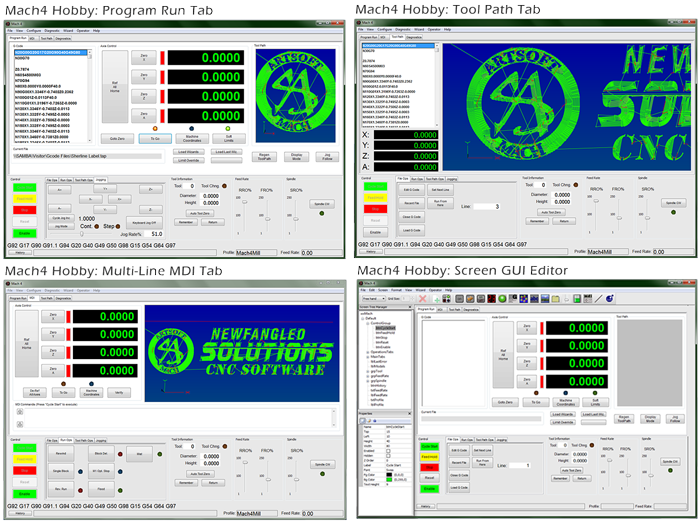The width and height of the screenshot is (700, 525).
Task: Open the Screen menu in GUI Editor window
Action: pyautogui.click(x=383, y=290)
